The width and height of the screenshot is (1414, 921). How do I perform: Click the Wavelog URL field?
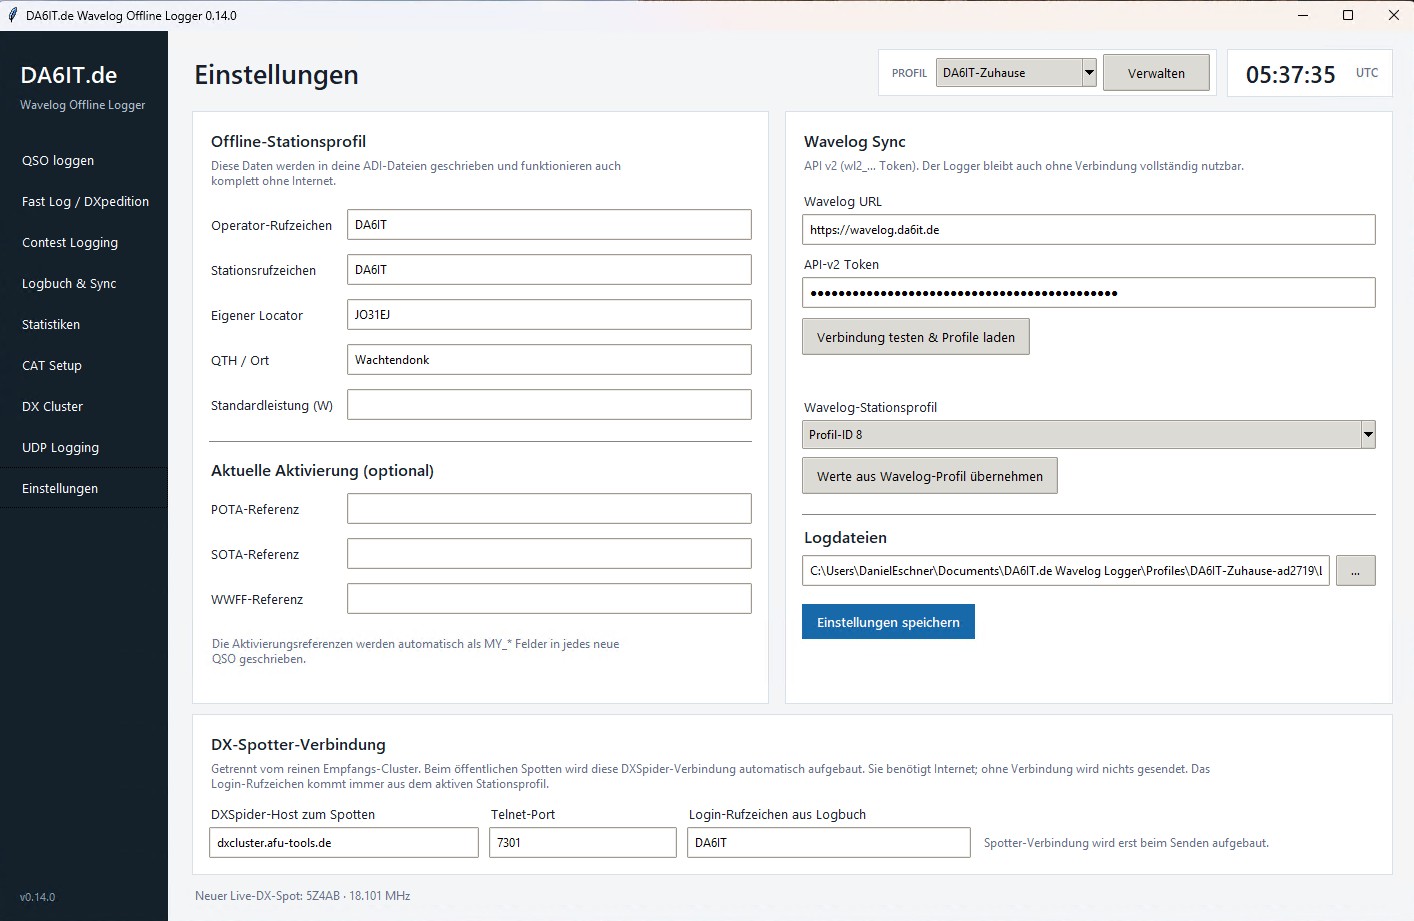1088,229
